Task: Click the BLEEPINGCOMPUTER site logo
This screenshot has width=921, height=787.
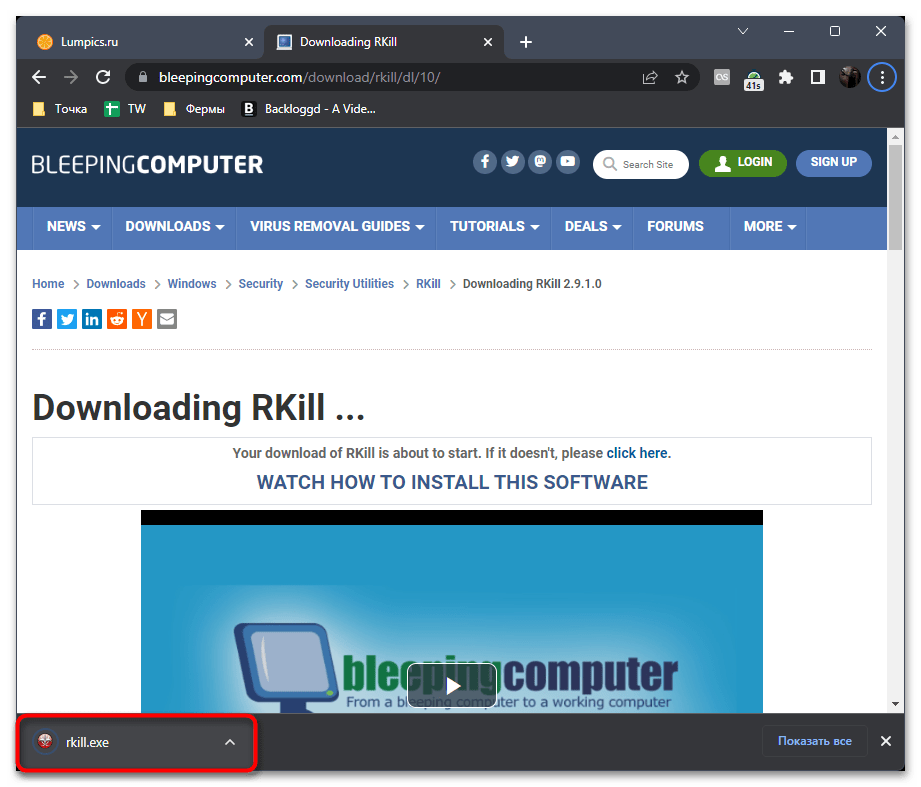Action: click(x=147, y=164)
